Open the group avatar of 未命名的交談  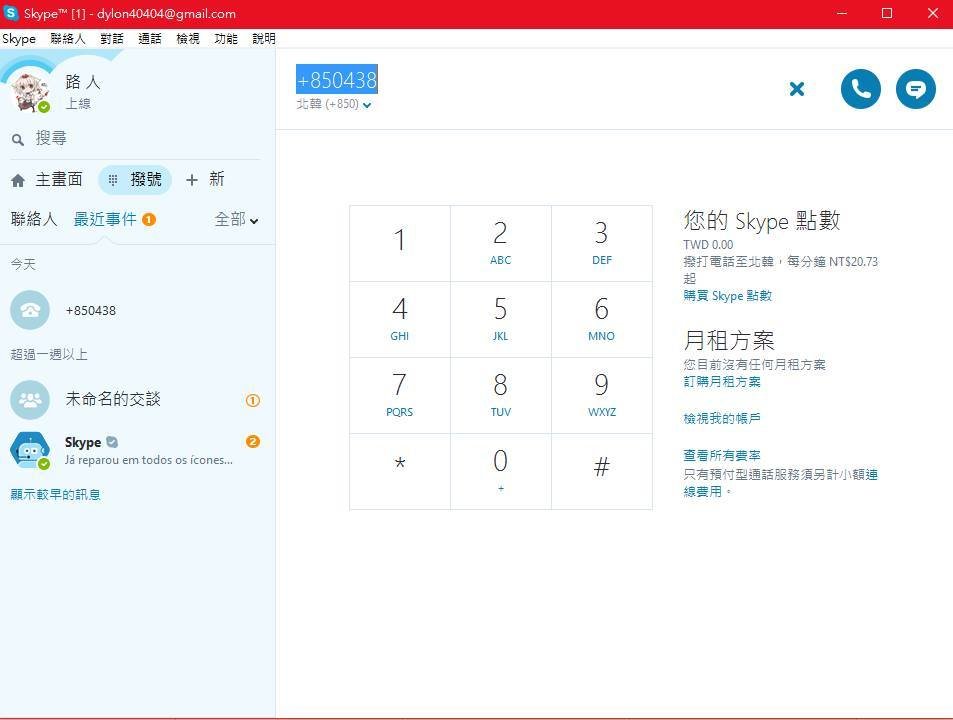[30, 400]
